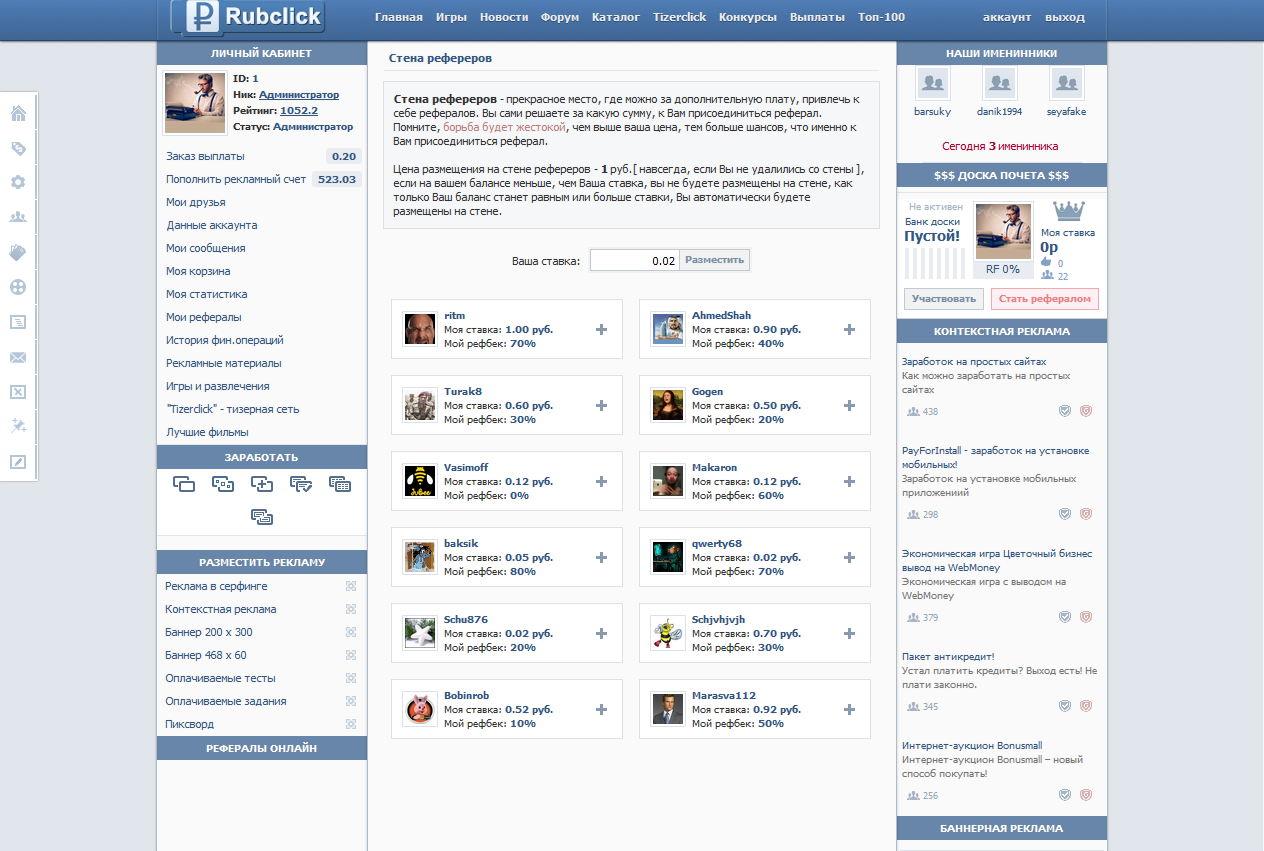Open История фин.операций link
This screenshot has height=851, width=1264.
[x=225, y=340]
